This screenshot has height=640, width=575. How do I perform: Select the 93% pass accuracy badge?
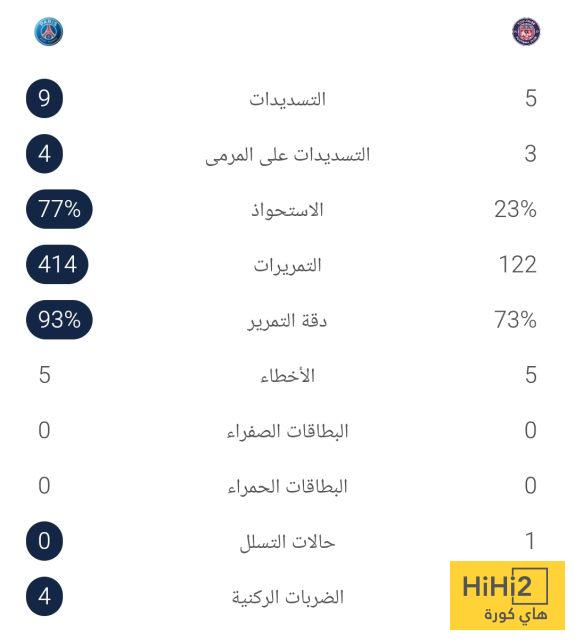pos(59,320)
